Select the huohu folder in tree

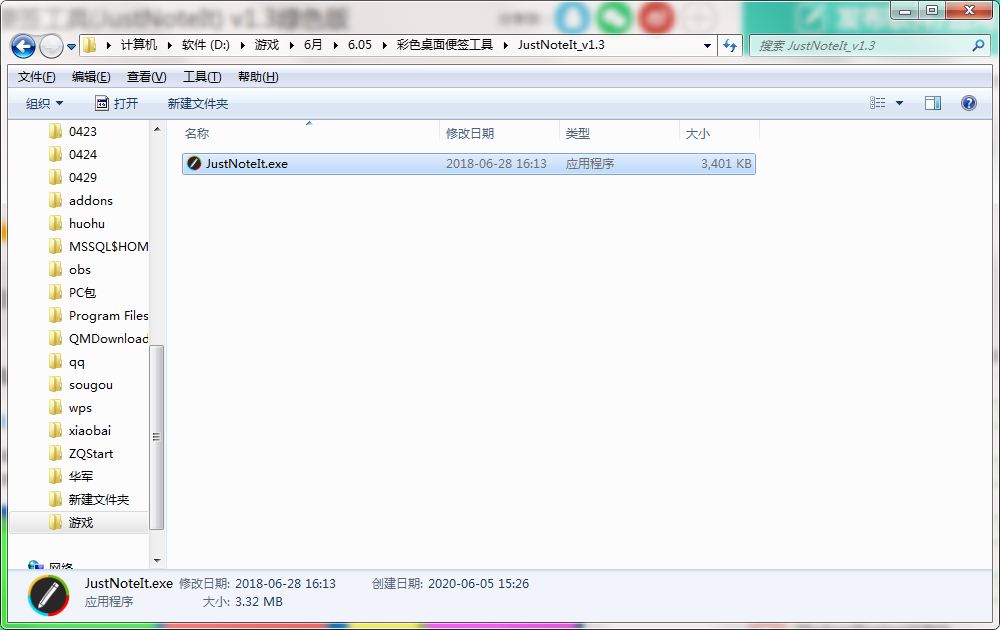(87, 223)
